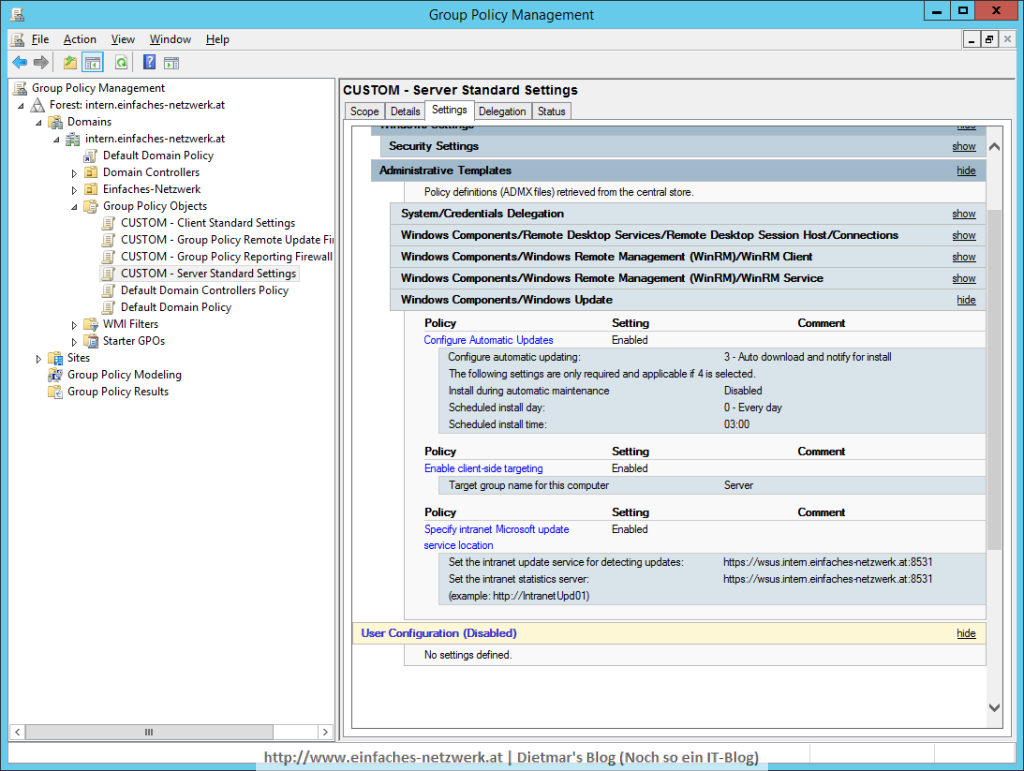Open the Configure Automatic Updates policy link

[x=488, y=340]
